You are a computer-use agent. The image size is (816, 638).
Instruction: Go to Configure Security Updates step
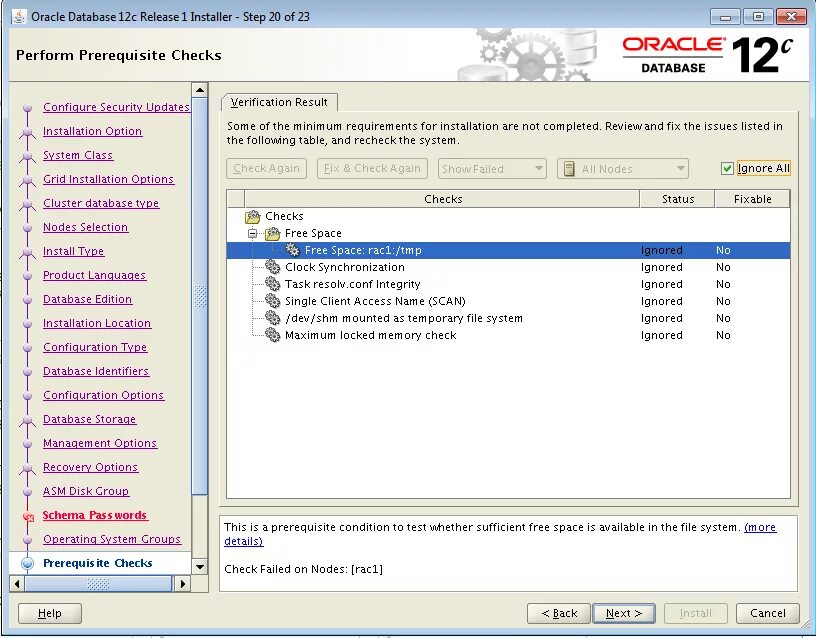click(117, 107)
